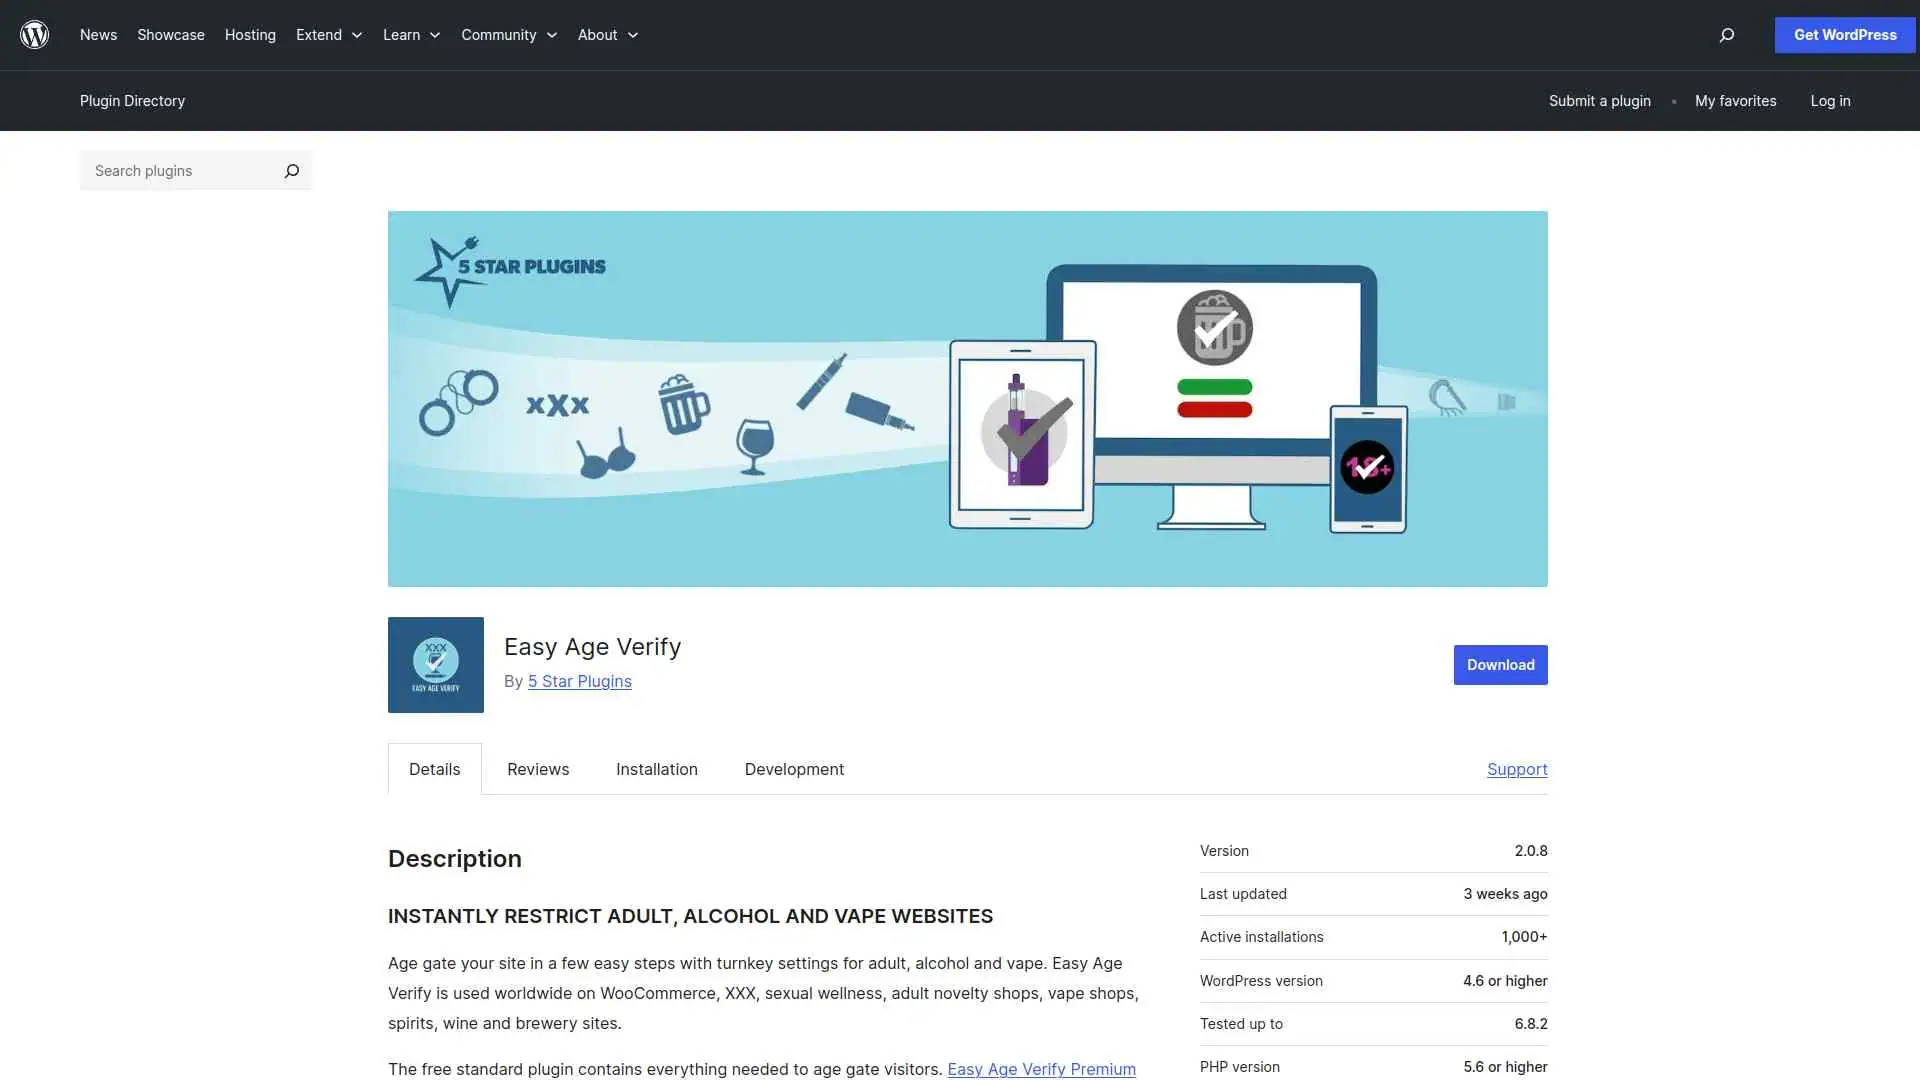Viewport: 1920px width, 1080px height.
Task: Open the header search icon
Action: (x=1726, y=35)
